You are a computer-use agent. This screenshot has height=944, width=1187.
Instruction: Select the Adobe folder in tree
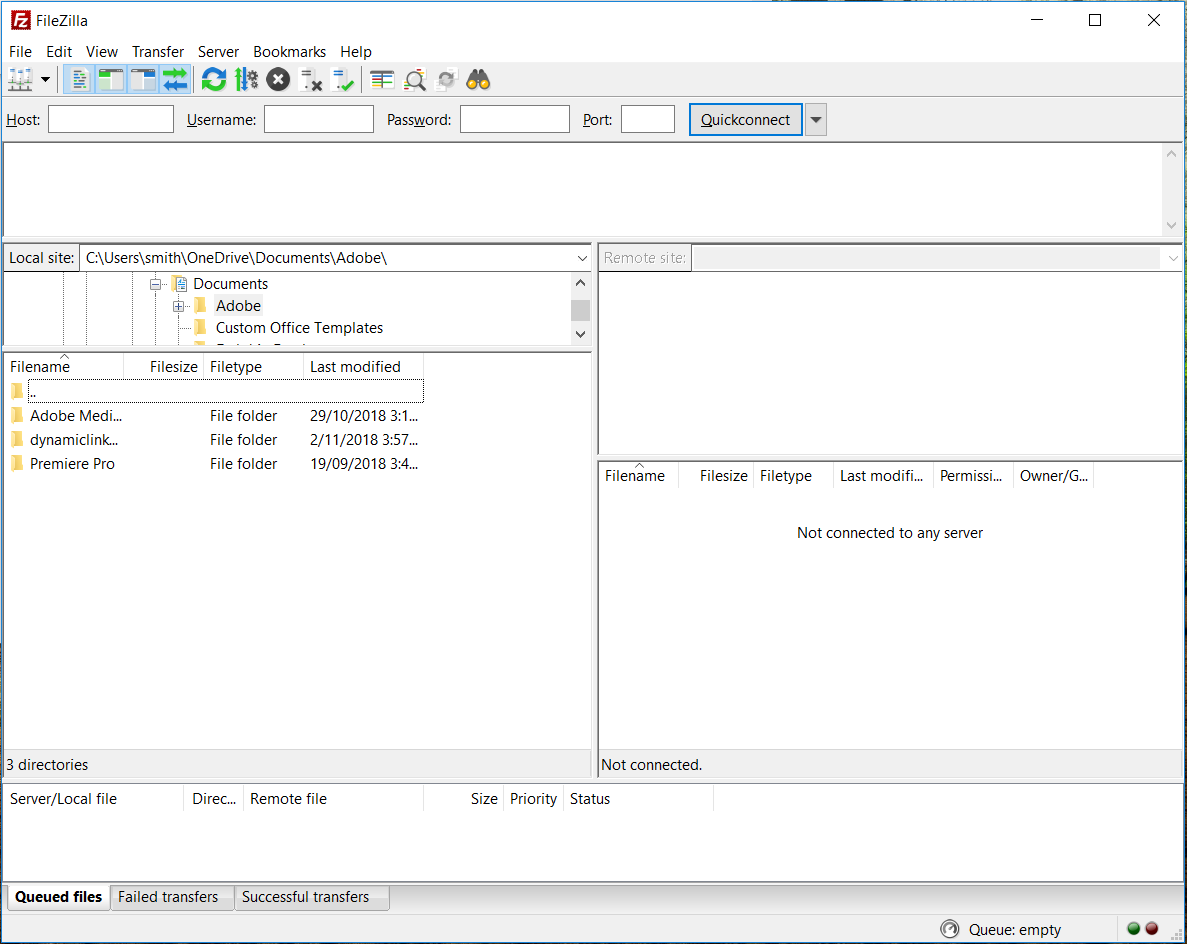pos(238,306)
